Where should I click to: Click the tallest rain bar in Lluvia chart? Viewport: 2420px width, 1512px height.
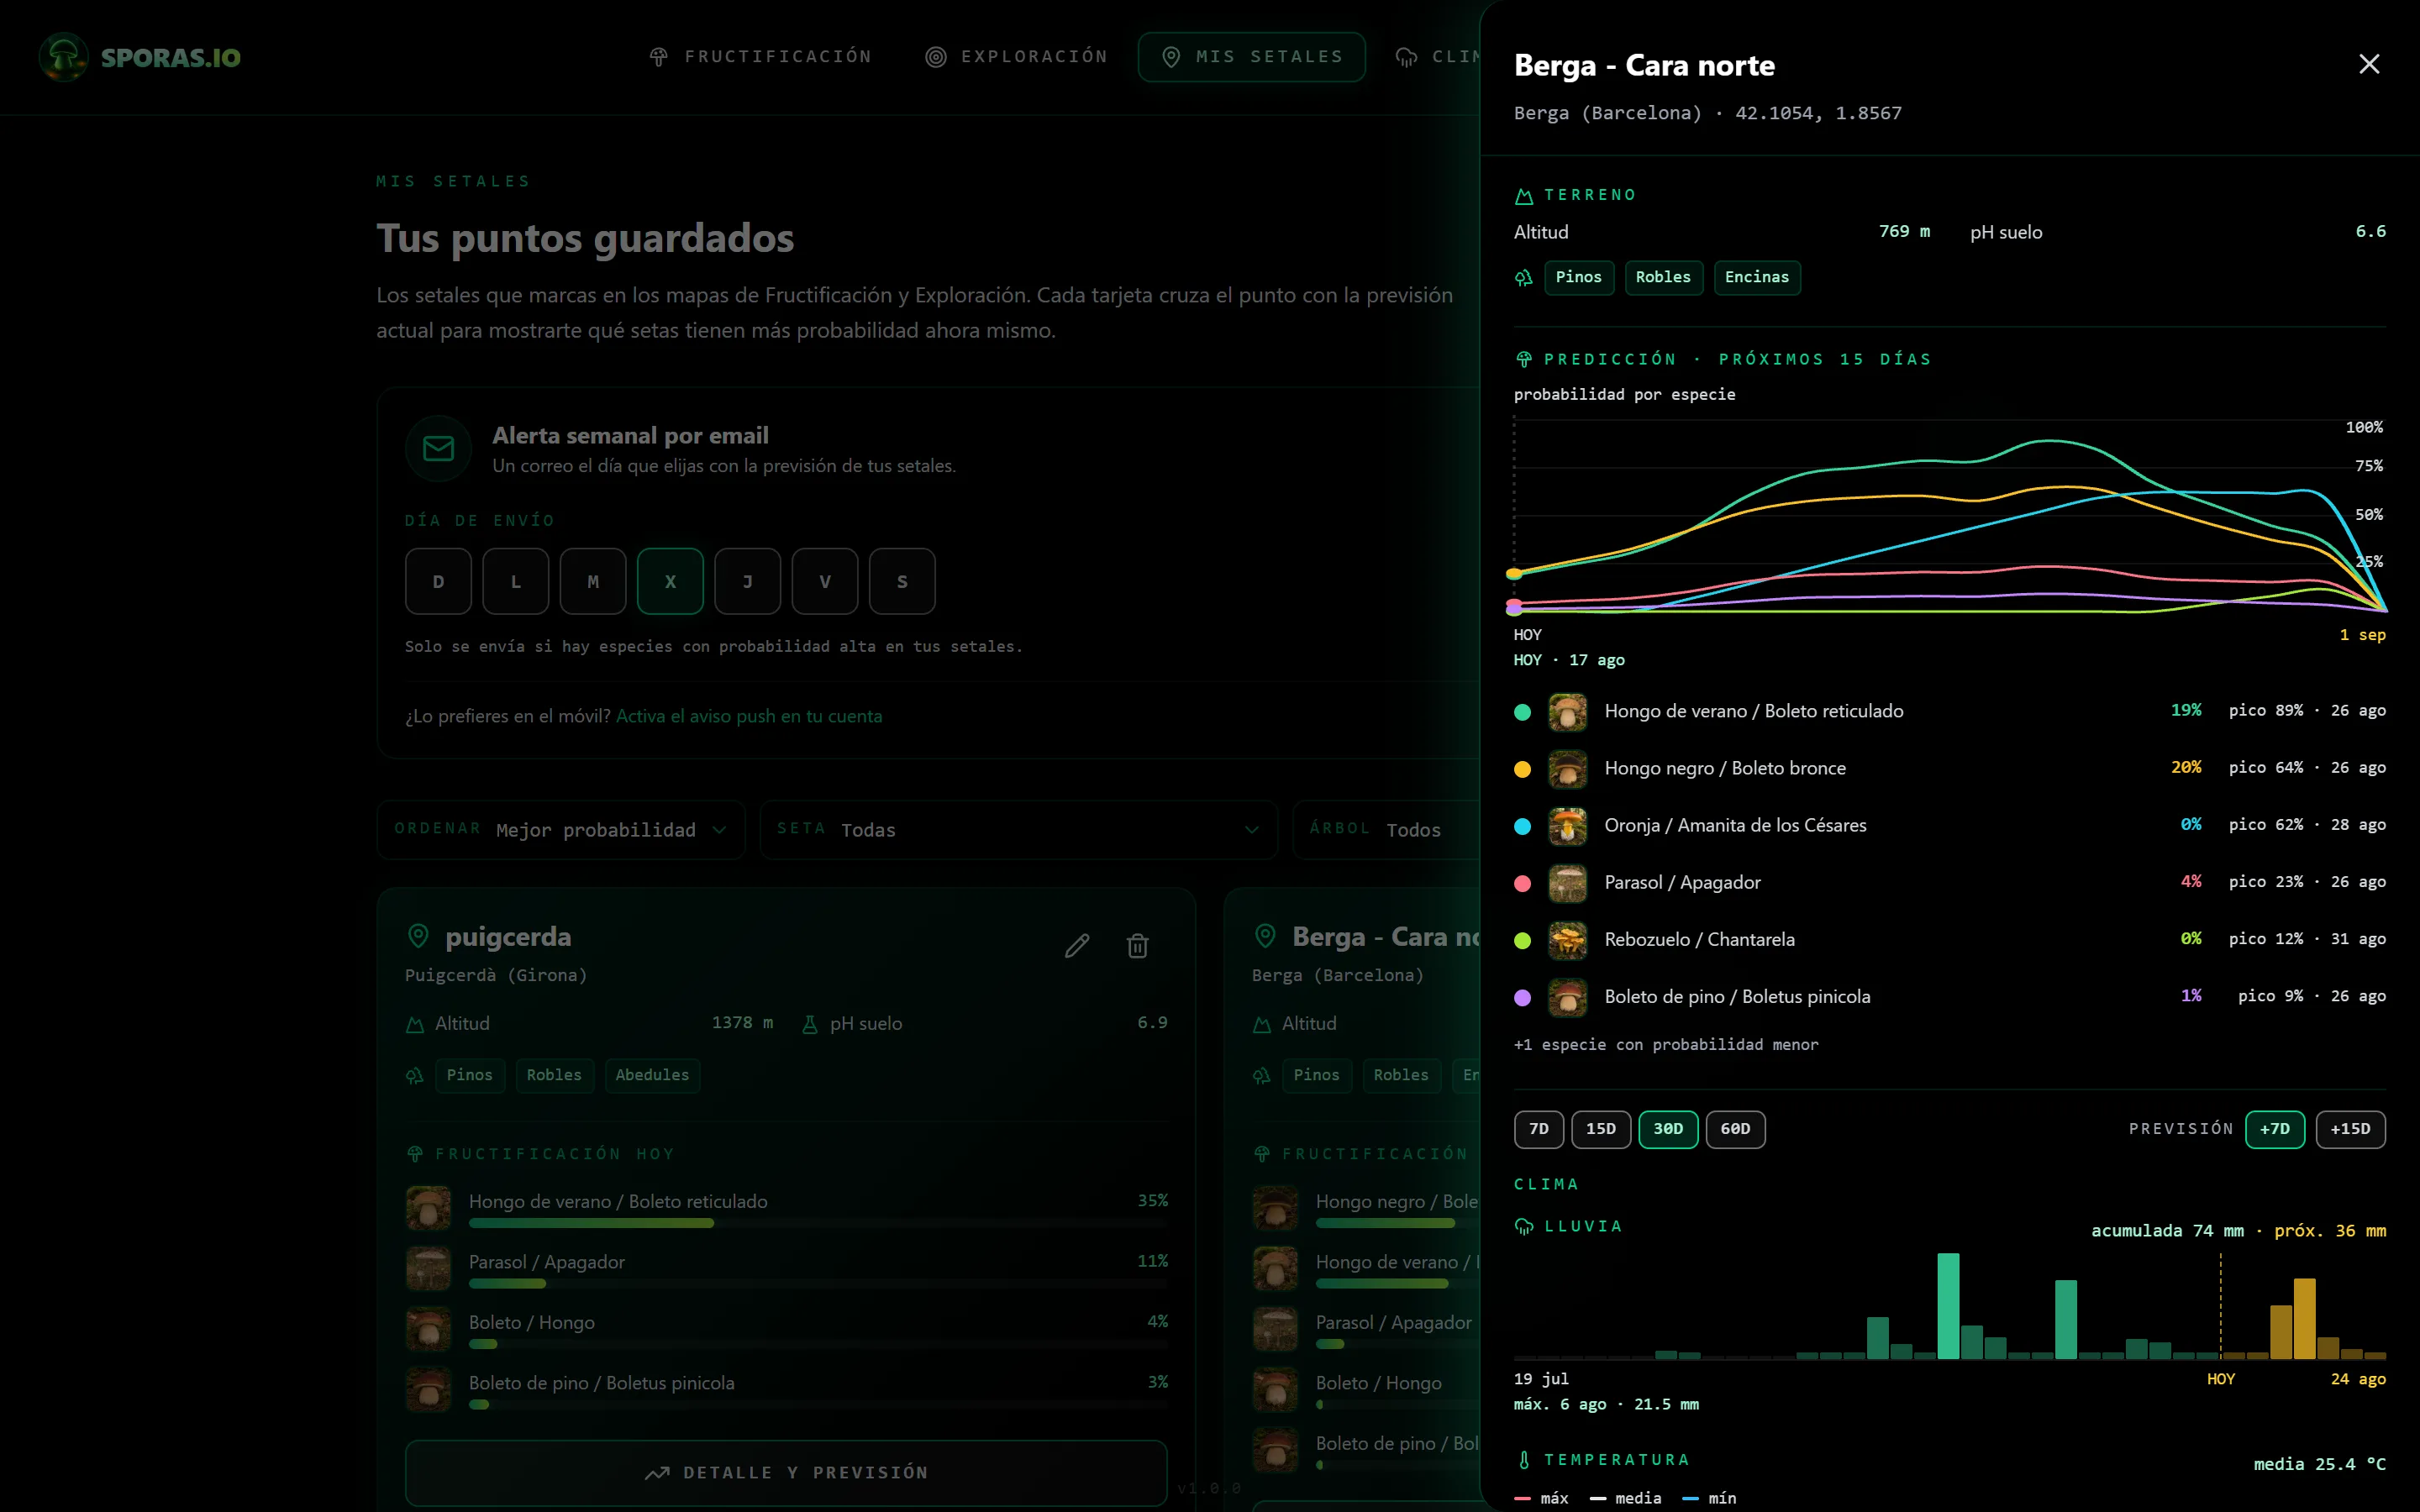pos(1948,1305)
